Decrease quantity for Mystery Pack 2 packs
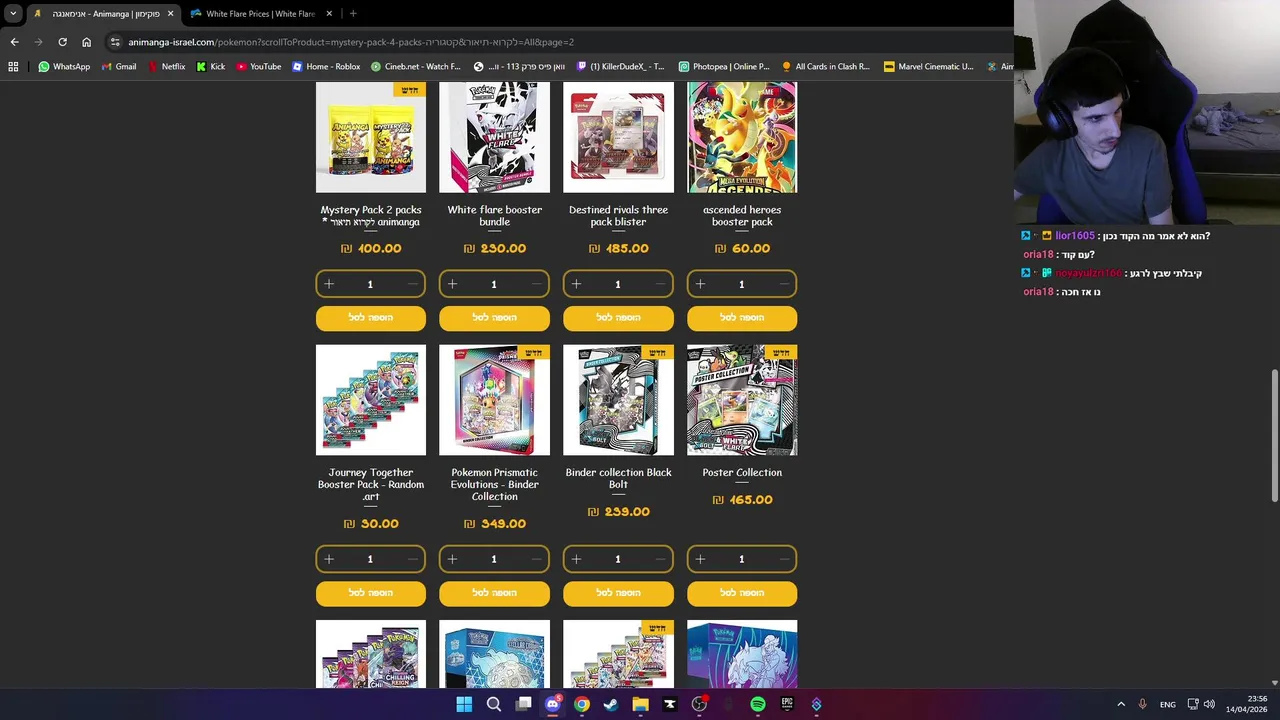This screenshot has width=1280, height=720. 413,284
